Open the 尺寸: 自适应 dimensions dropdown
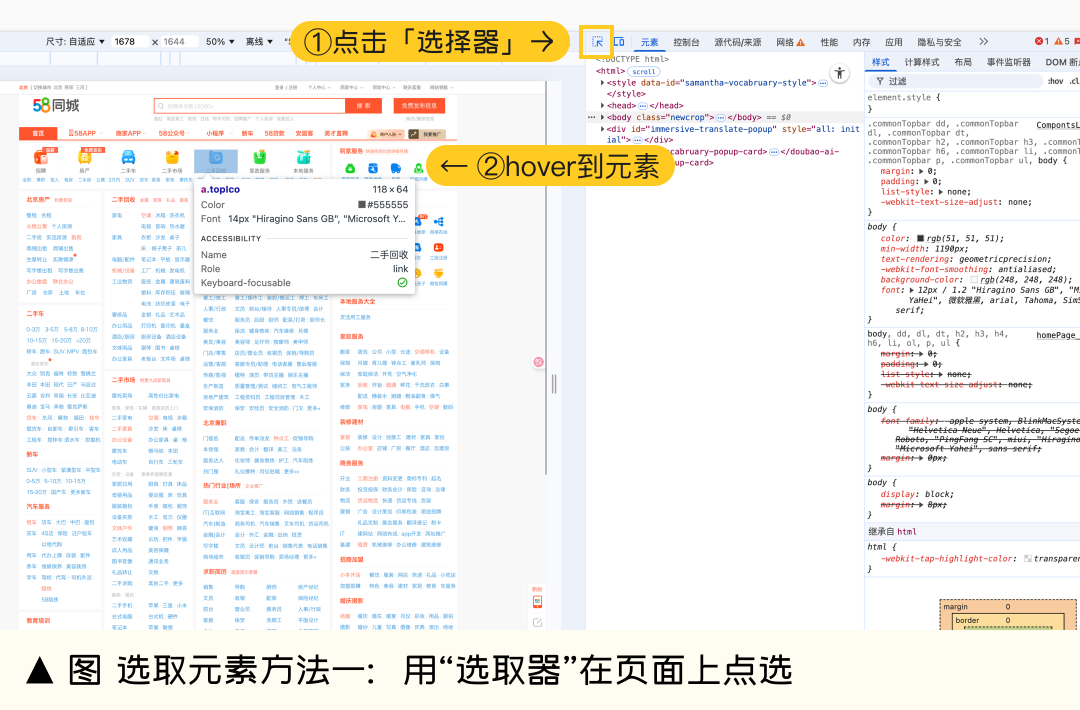This screenshot has width=1080, height=710. pyautogui.click(x=75, y=42)
